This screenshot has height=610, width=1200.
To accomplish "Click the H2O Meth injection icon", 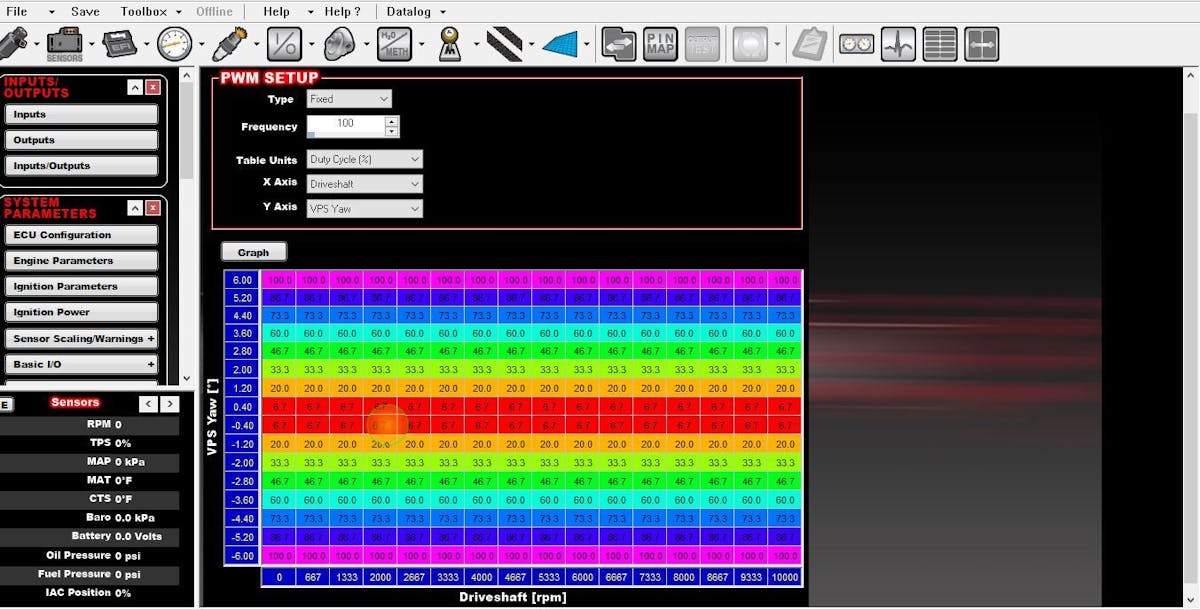I will (x=394, y=44).
